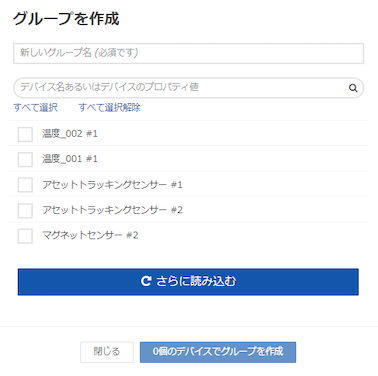Click the さらに読み込む button
The image size is (378, 376).
point(188,282)
